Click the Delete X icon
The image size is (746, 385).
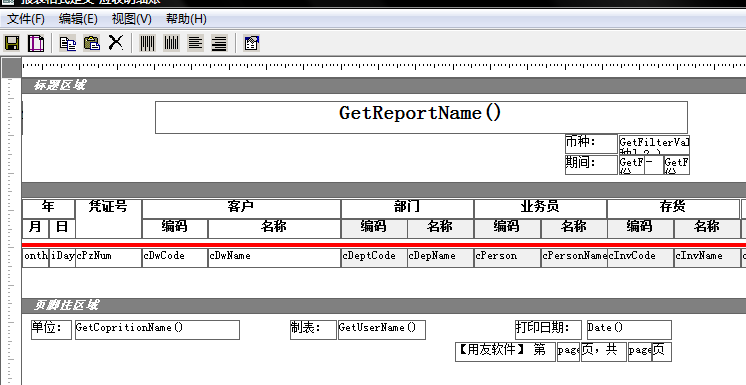116,43
